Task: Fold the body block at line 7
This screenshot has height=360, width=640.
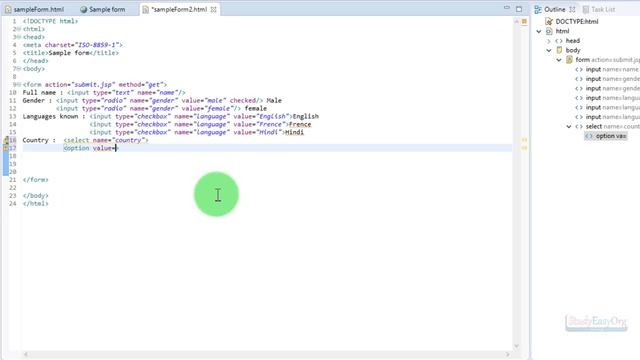Action: (x=19, y=69)
